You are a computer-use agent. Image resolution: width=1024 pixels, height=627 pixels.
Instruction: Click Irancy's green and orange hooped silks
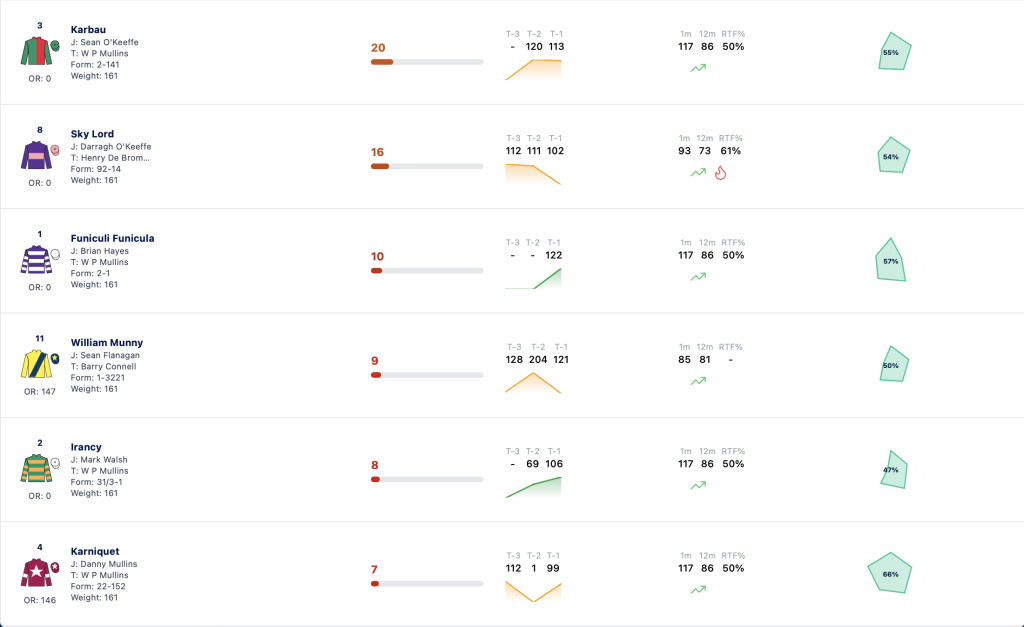[40, 469]
